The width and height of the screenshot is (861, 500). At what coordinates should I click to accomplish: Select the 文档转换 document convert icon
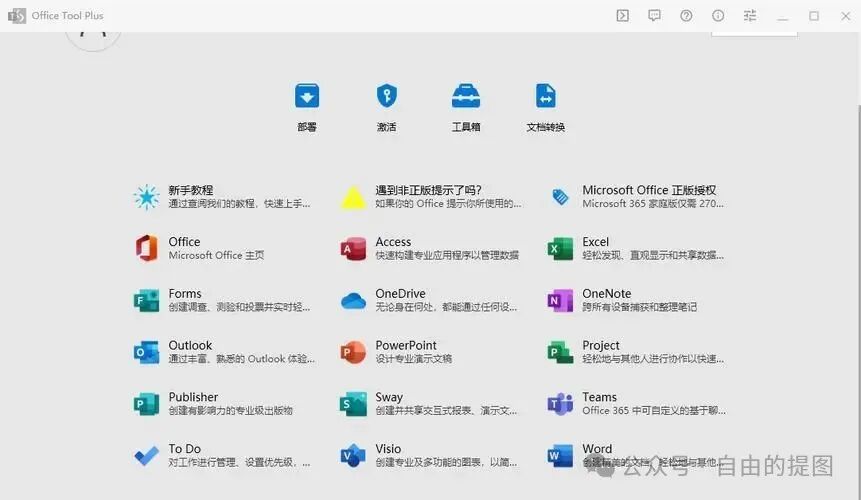[x=545, y=96]
